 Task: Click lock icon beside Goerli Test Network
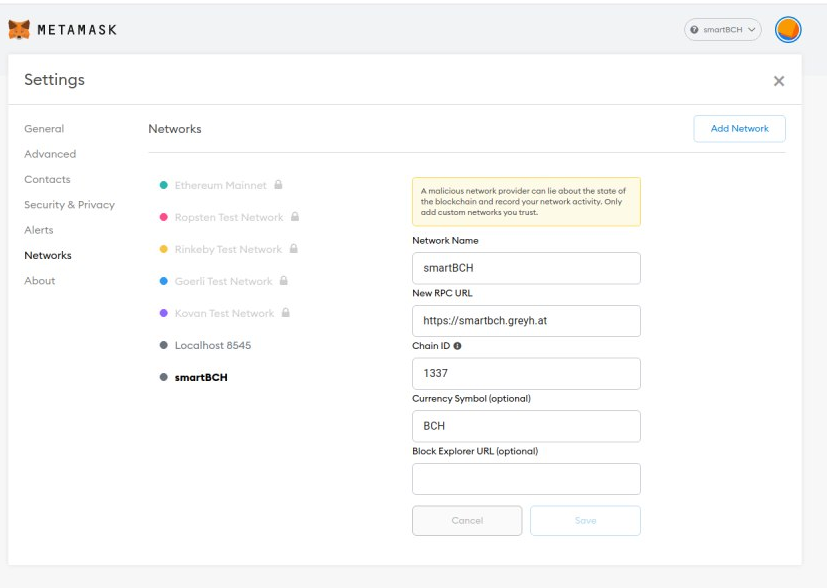[x=284, y=281]
